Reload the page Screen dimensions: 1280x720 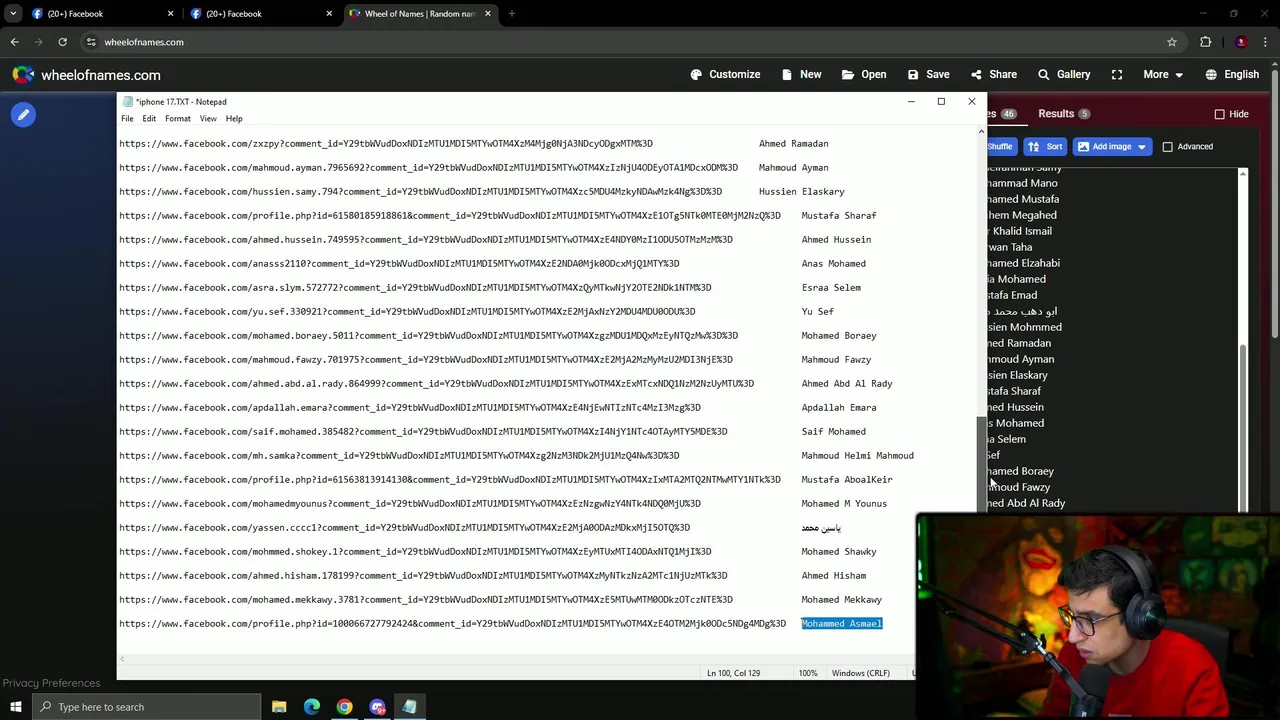pyautogui.click(x=62, y=42)
